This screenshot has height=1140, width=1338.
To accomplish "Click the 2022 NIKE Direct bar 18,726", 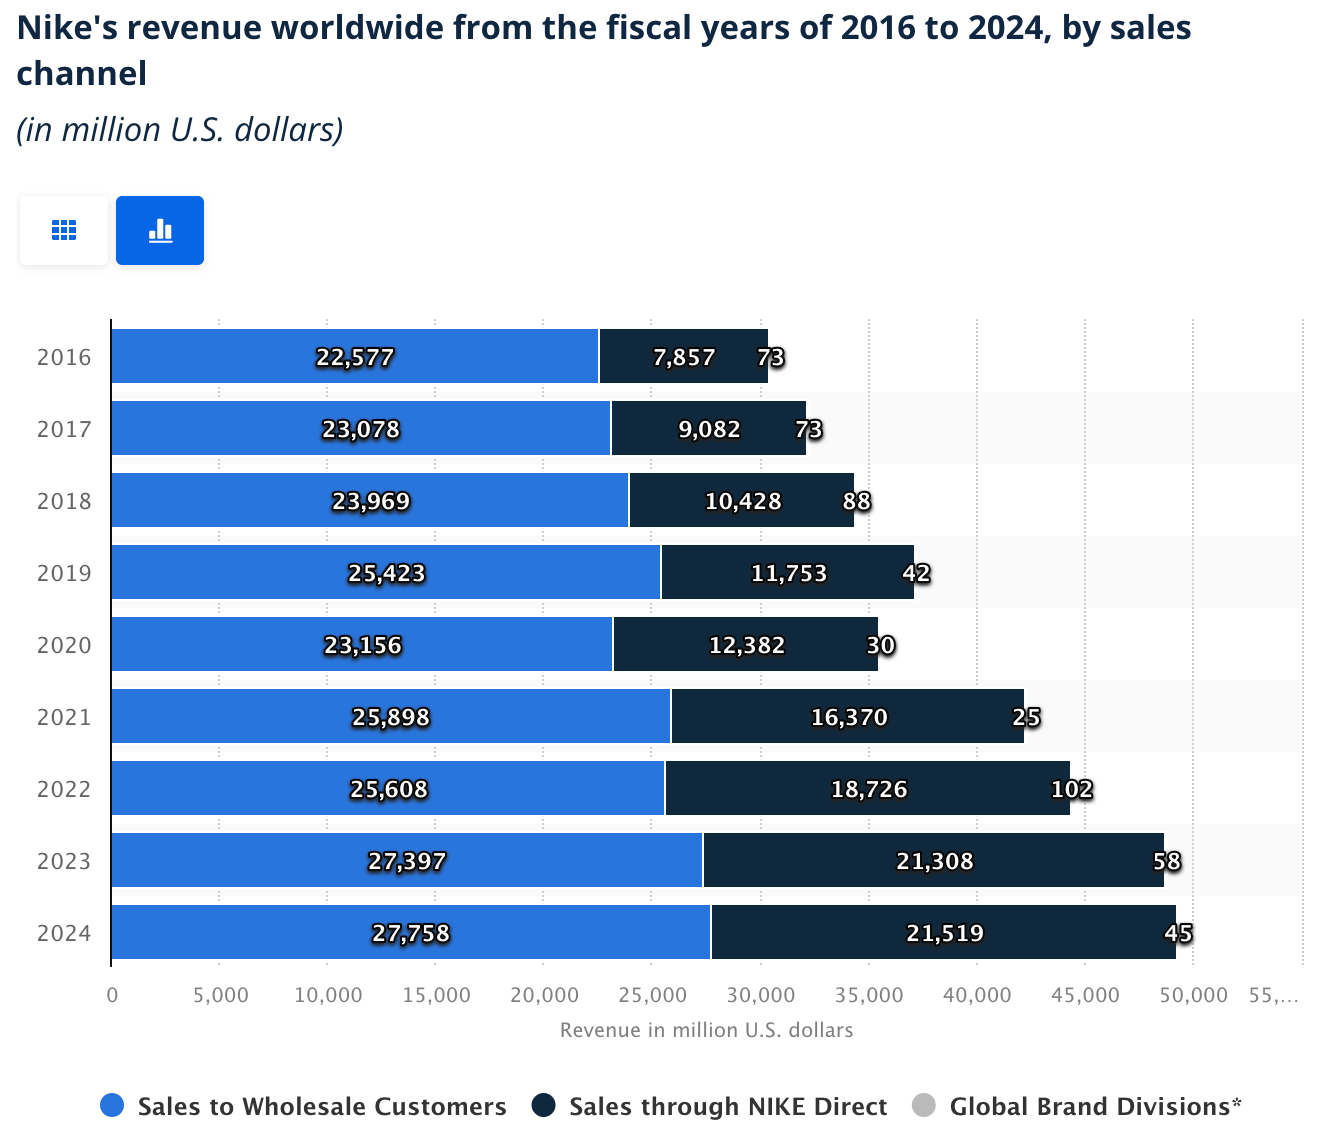I will click(868, 788).
